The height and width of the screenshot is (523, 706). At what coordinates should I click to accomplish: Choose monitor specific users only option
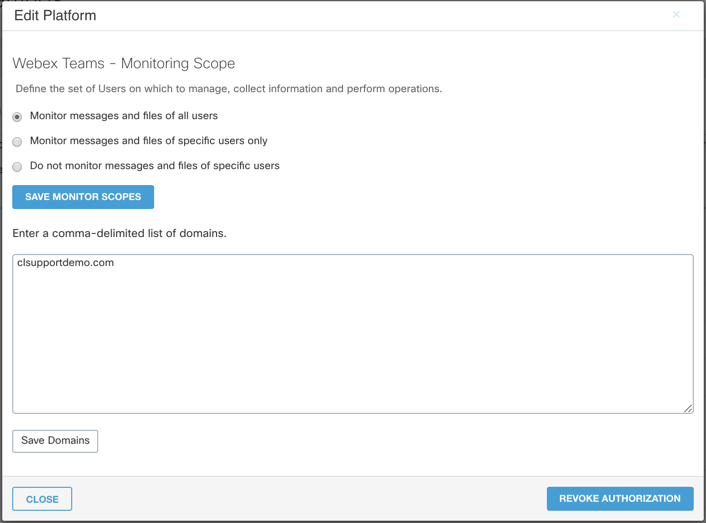click(17, 142)
